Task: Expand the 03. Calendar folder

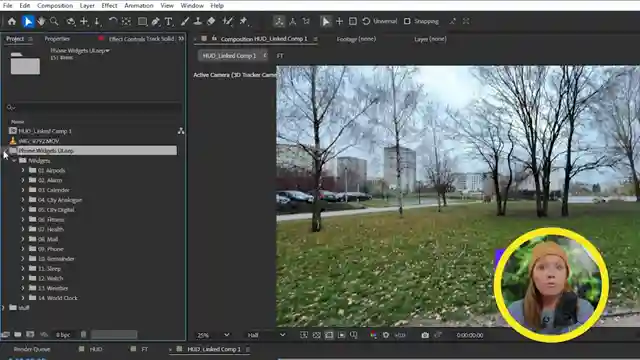Action: 23,190
